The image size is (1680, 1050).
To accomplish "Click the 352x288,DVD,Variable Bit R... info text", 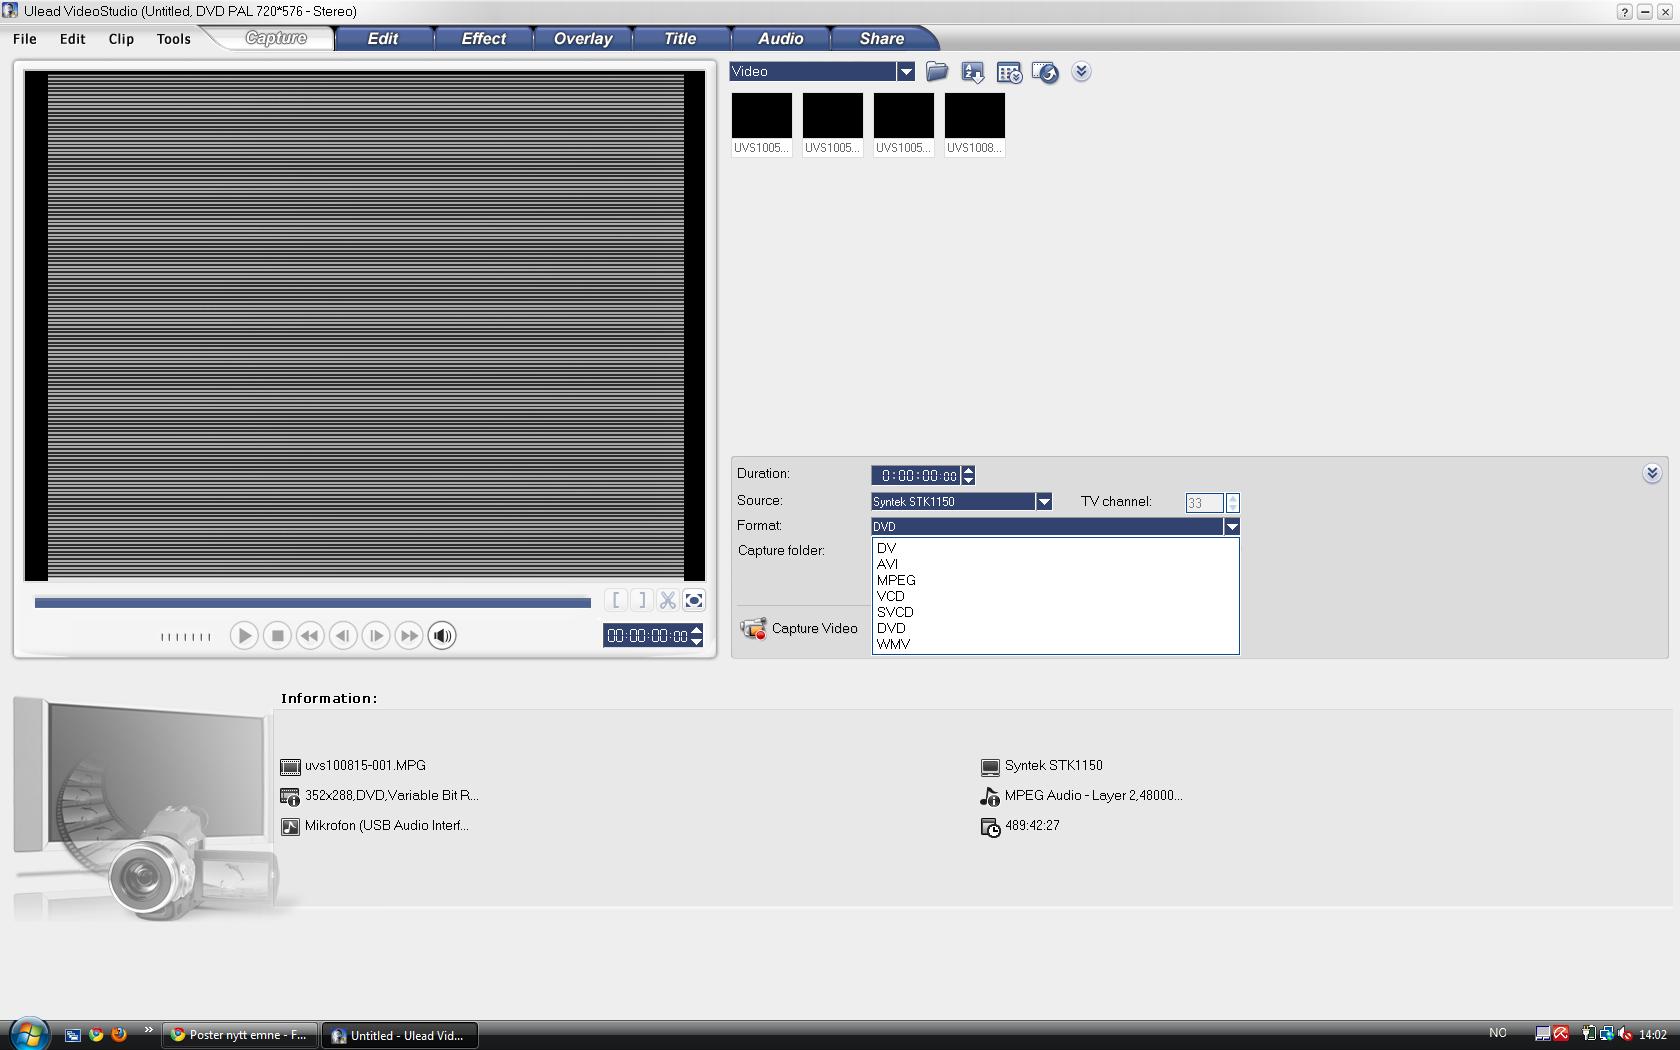I will pos(391,795).
